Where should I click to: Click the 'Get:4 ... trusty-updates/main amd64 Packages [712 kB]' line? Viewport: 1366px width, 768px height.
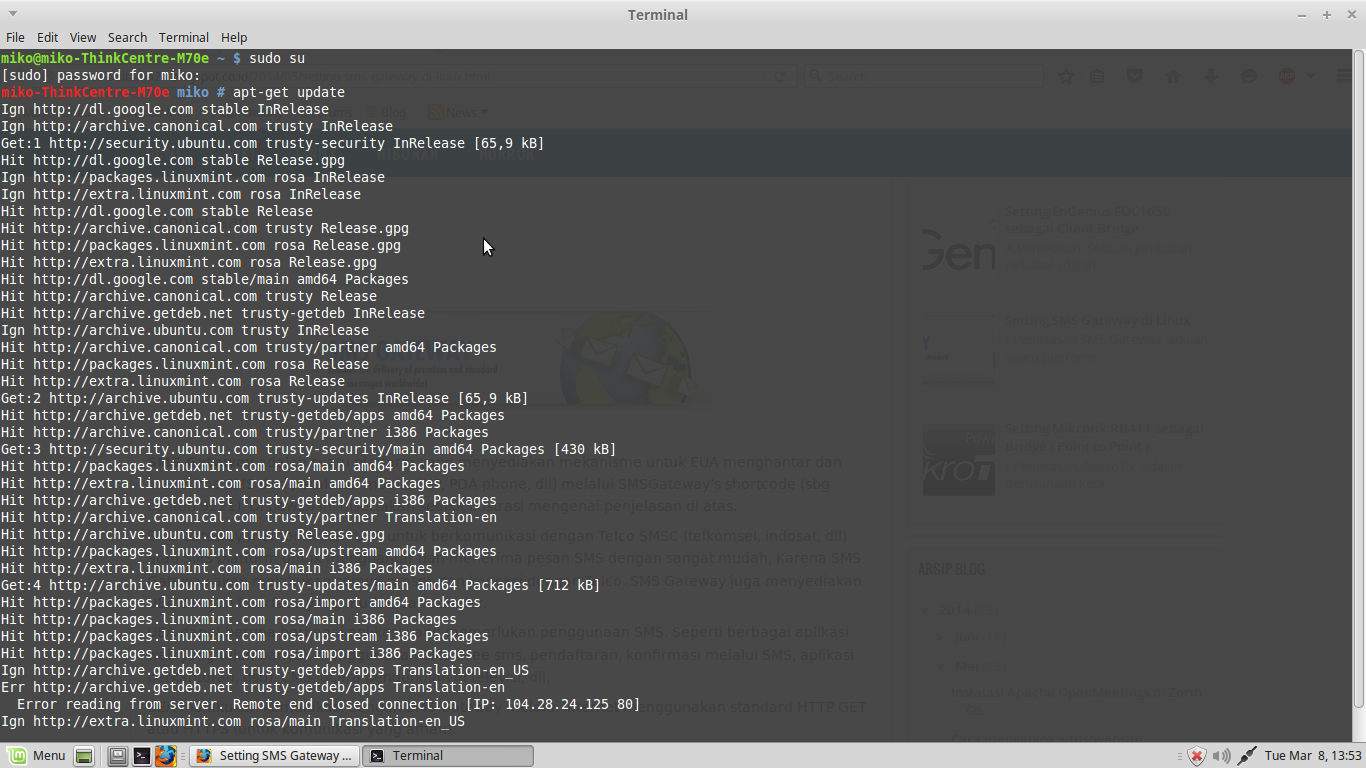tap(301, 585)
